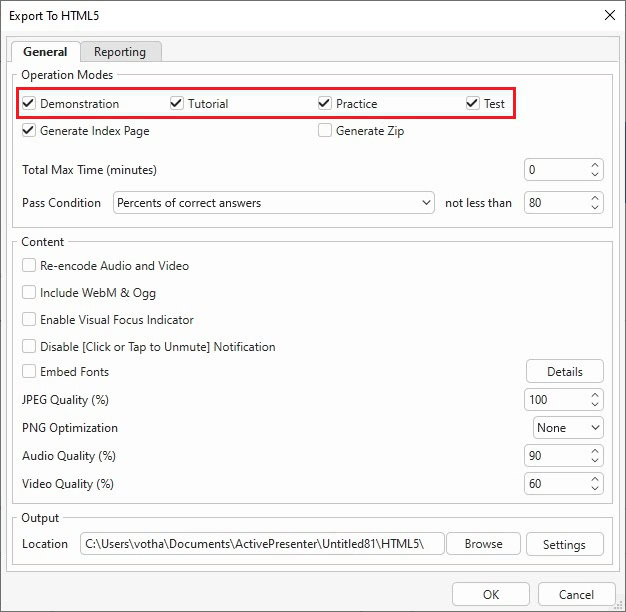This screenshot has height=612, width=626.
Task: Switch to the Reporting tab
Action: (x=120, y=52)
